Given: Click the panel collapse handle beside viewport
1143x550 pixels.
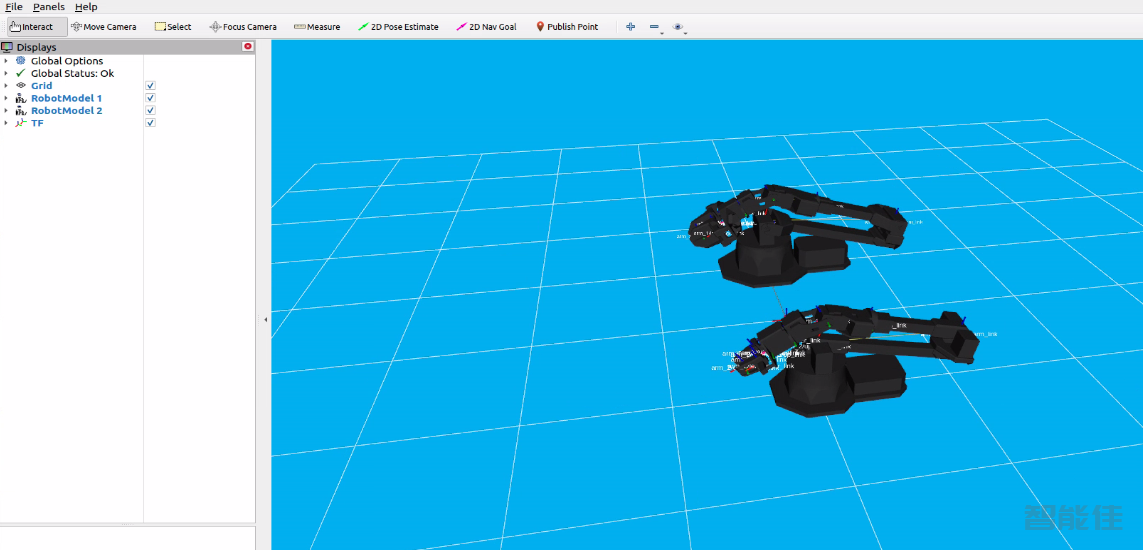Looking at the screenshot, I should coord(265,319).
